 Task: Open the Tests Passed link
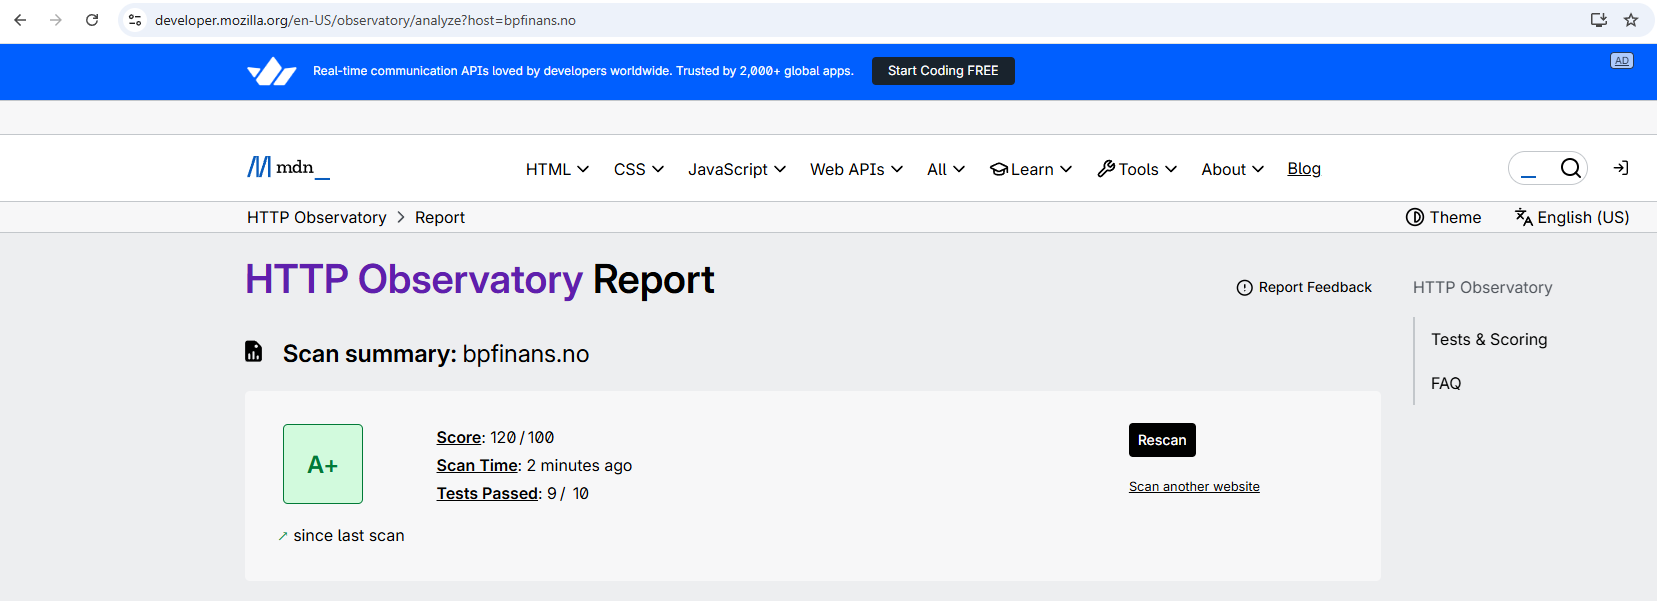point(487,493)
